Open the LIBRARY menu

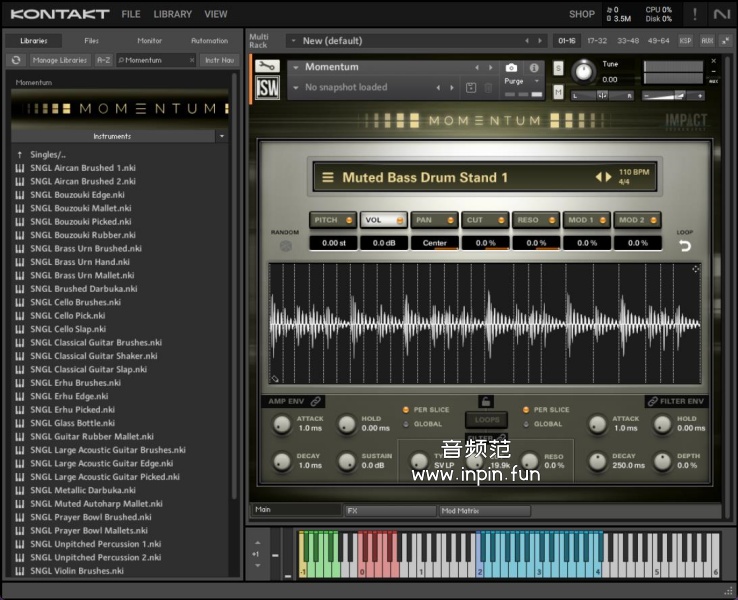point(172,15)
